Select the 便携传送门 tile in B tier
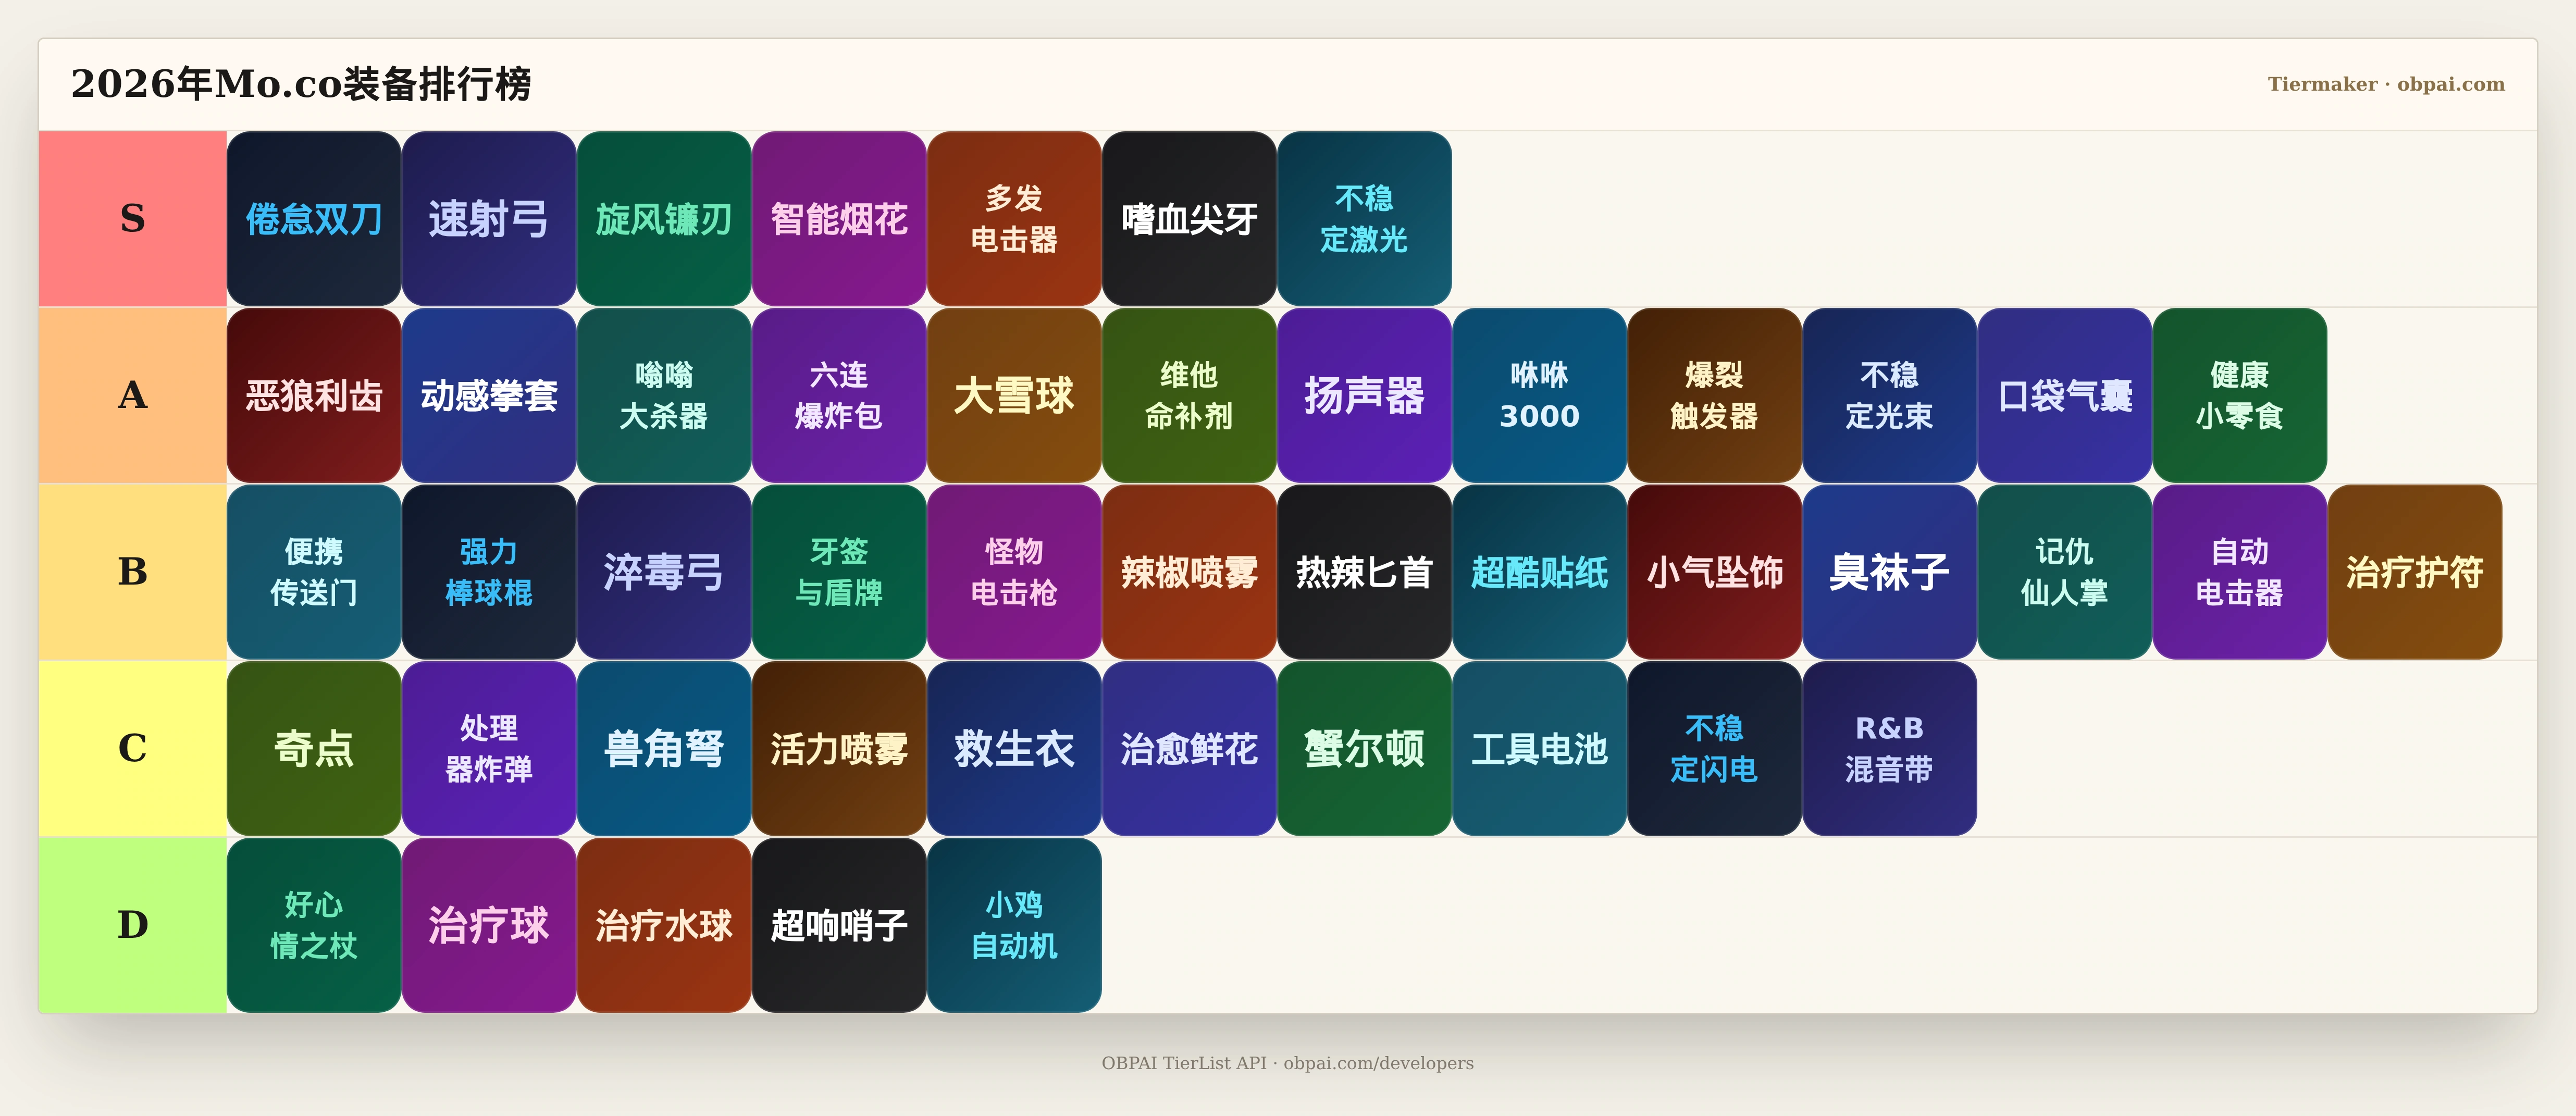This screenshot has height=1116, width=2576. [314, 572]
